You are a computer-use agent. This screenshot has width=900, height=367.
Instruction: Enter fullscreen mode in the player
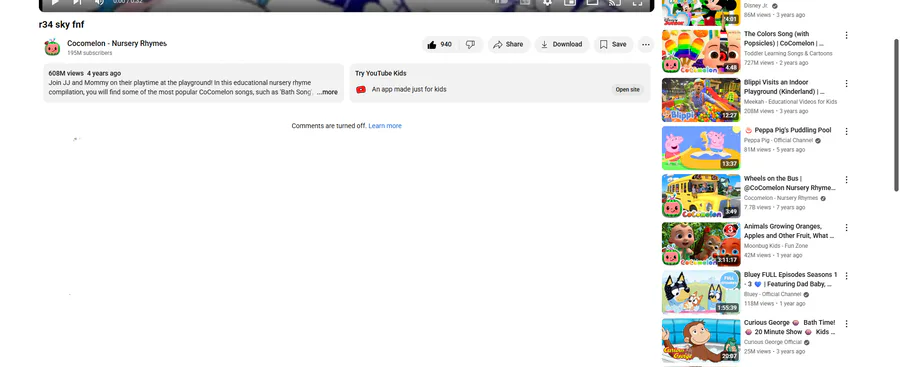(637, 3)
